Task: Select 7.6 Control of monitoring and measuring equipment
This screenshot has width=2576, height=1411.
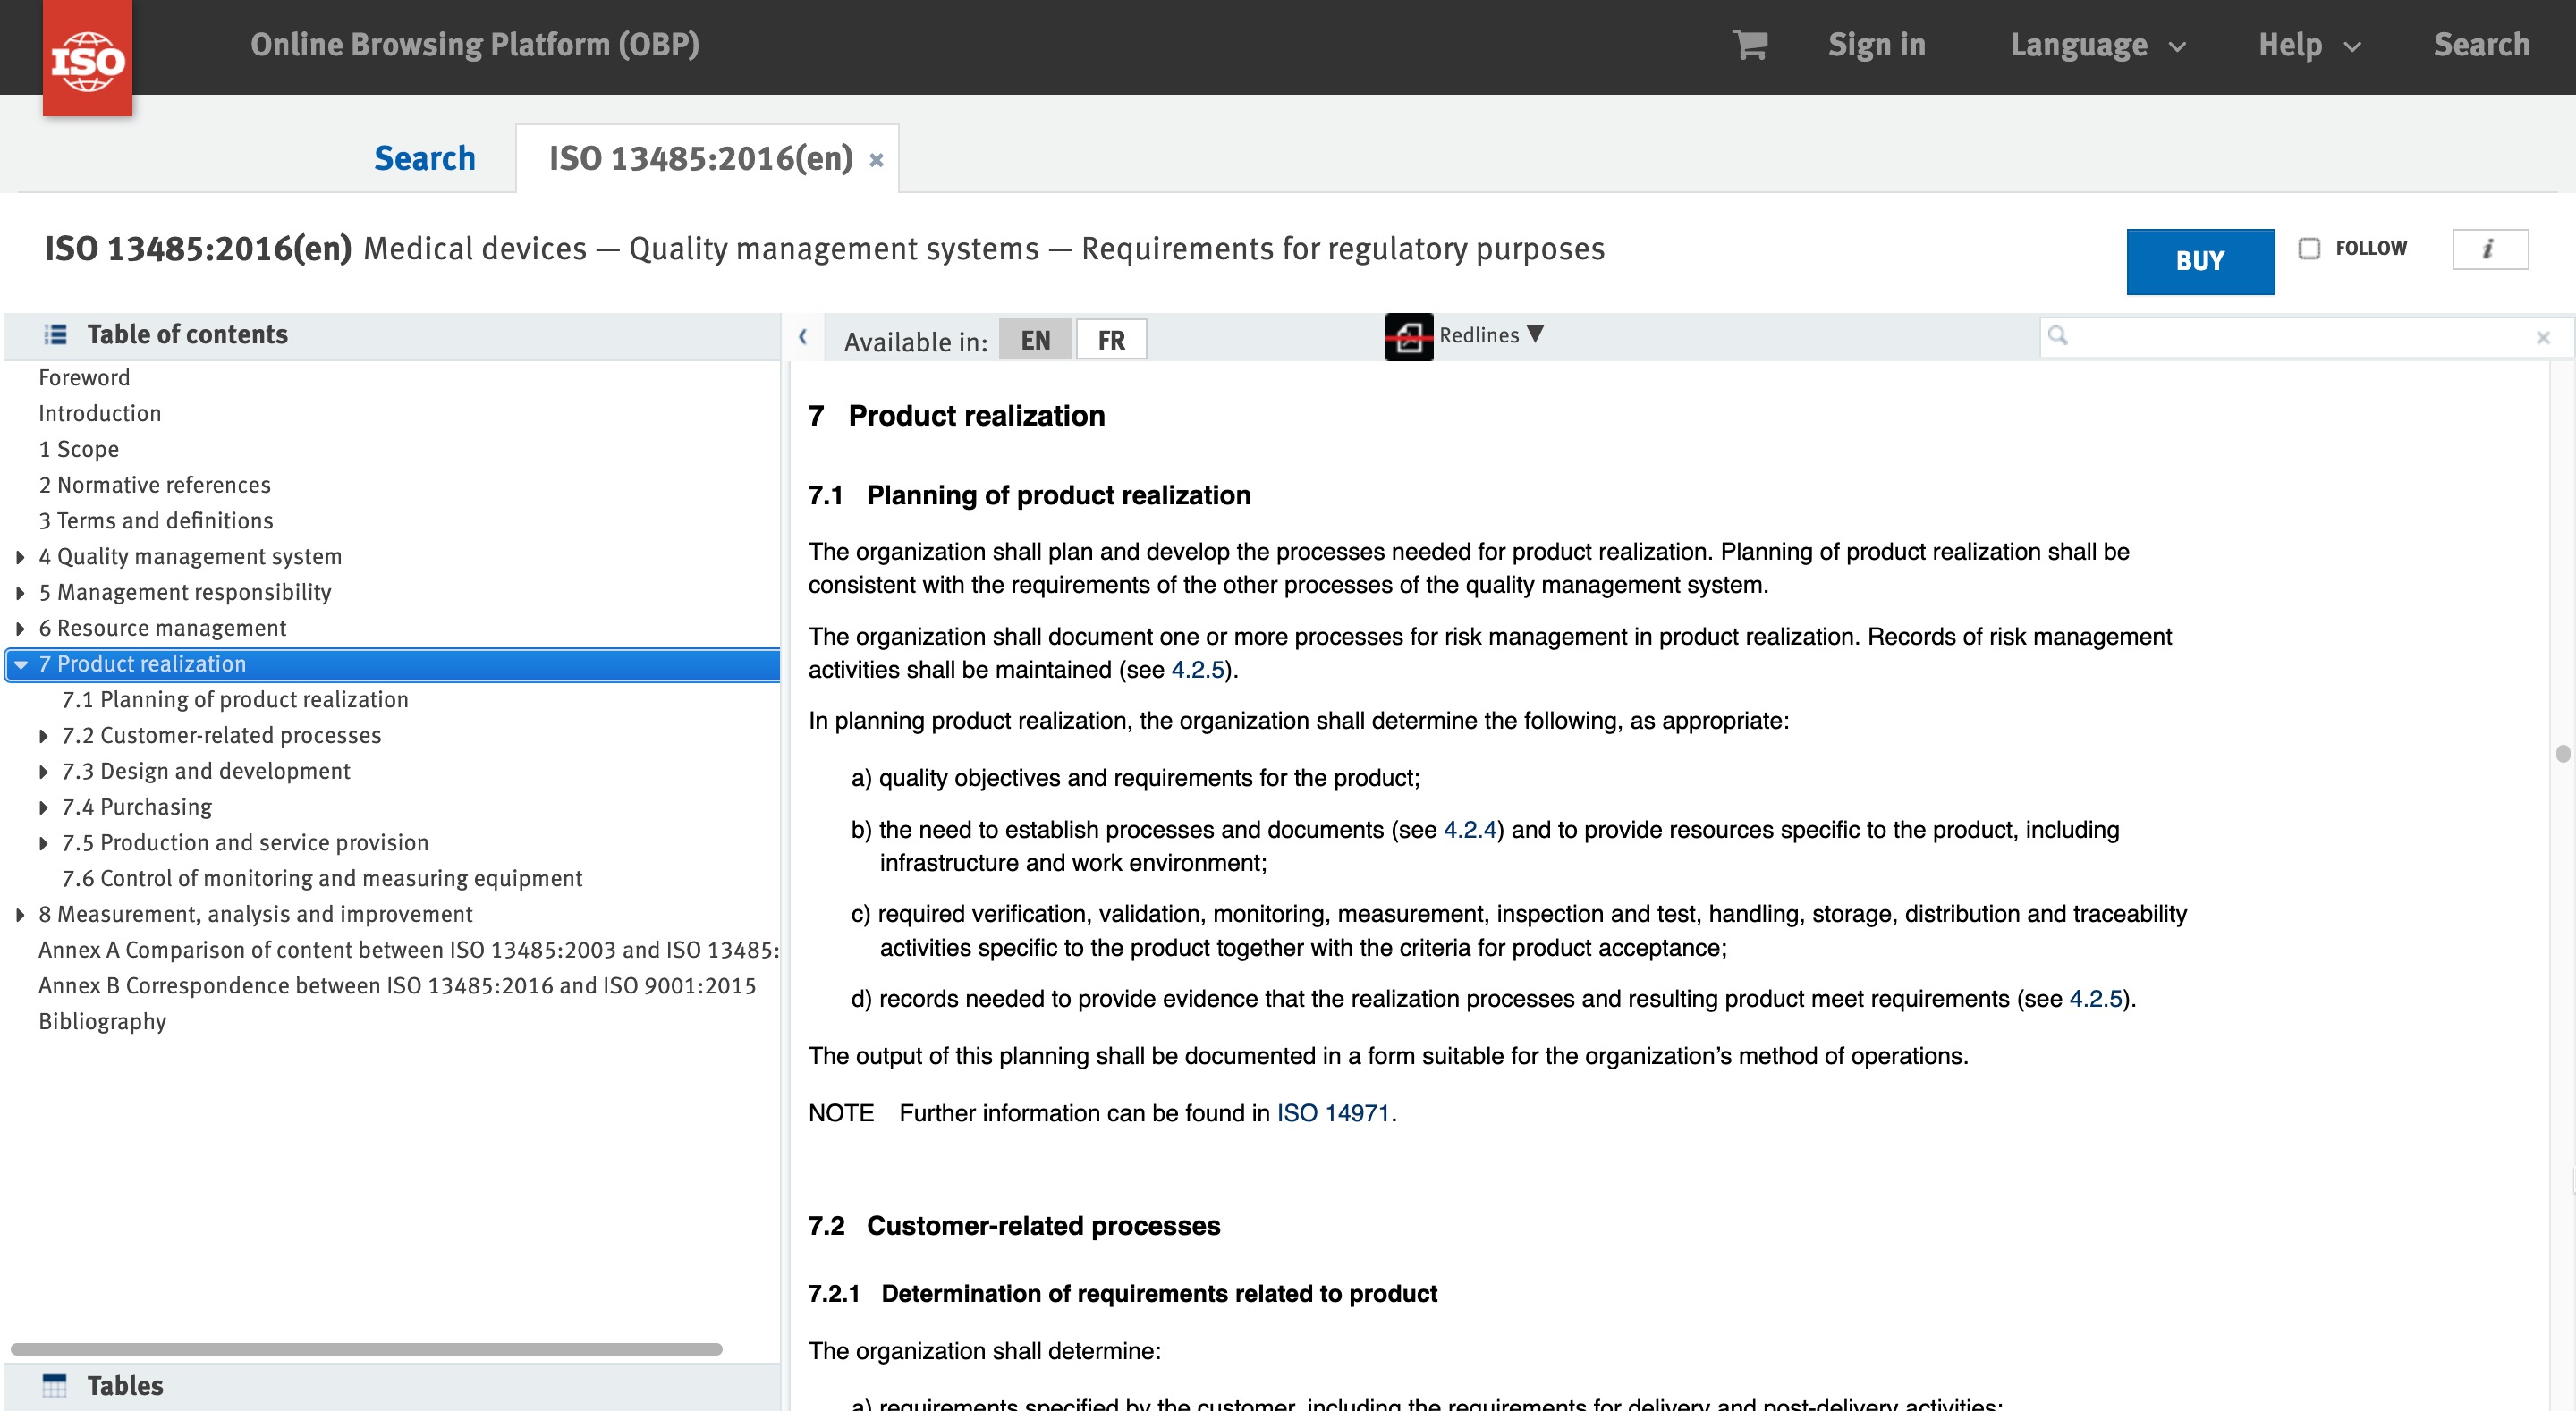Action: (322, 879)
